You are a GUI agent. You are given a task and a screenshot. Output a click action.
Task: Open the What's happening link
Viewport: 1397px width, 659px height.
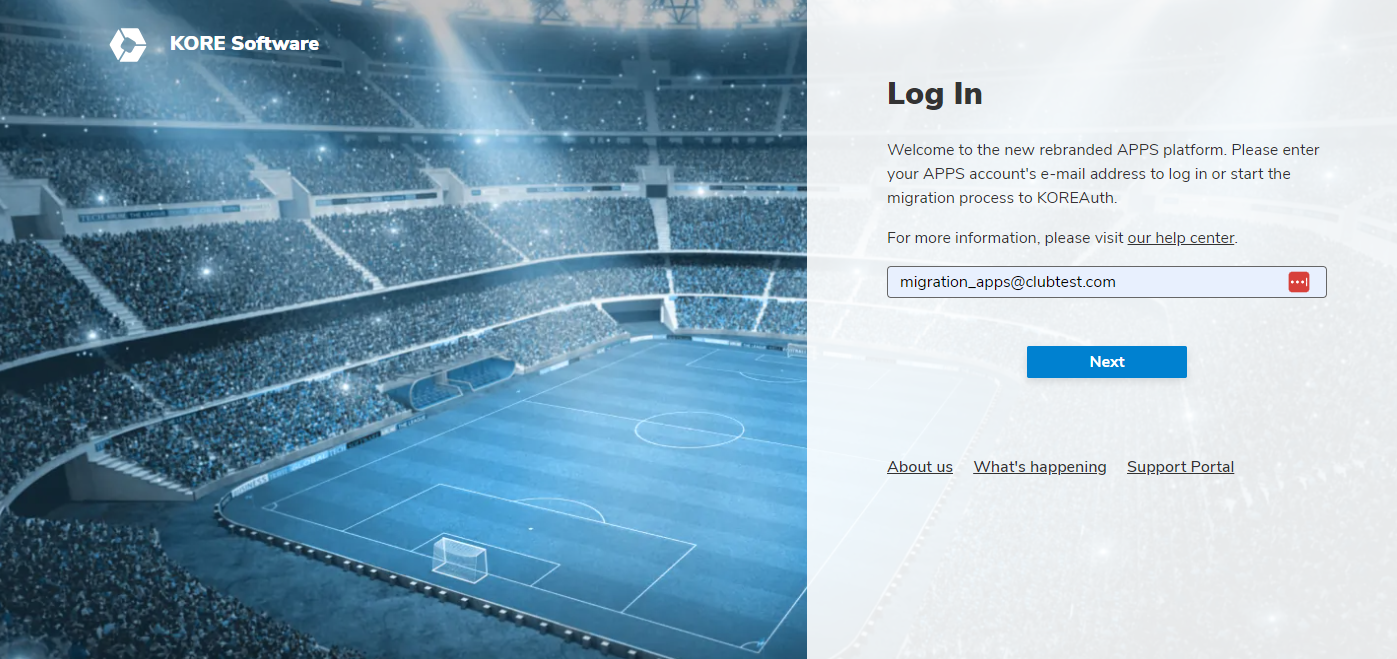1040,467
